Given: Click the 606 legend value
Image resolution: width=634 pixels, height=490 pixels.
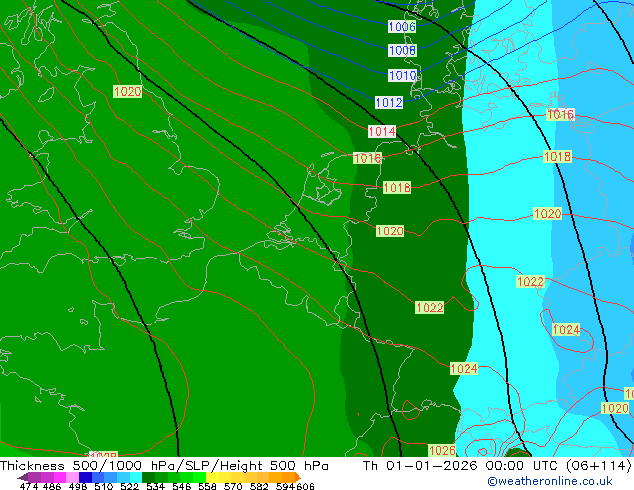Looking at the screenshot, I should [x=304, y=486].
